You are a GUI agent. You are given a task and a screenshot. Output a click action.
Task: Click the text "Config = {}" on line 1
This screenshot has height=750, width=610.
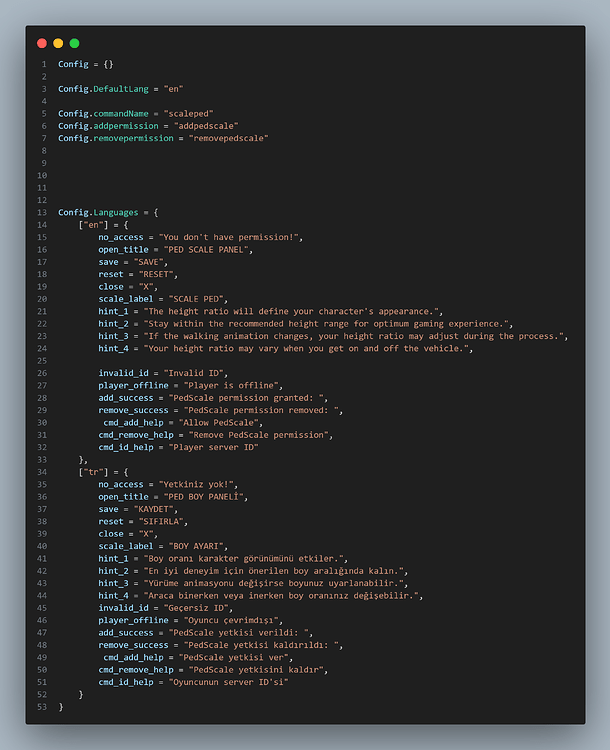(86, 64)
